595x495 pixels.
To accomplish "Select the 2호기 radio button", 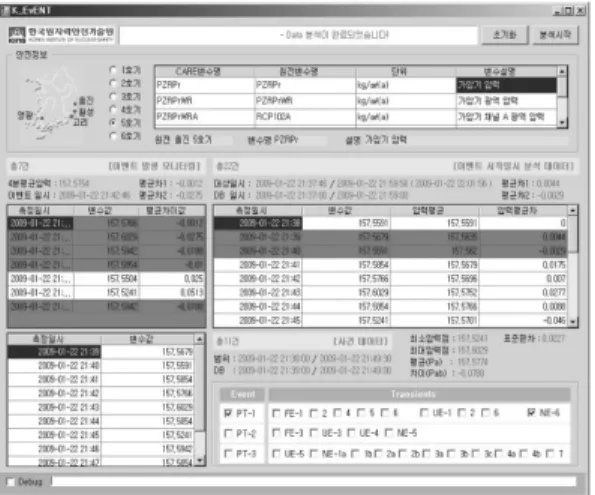I will 113,83.
